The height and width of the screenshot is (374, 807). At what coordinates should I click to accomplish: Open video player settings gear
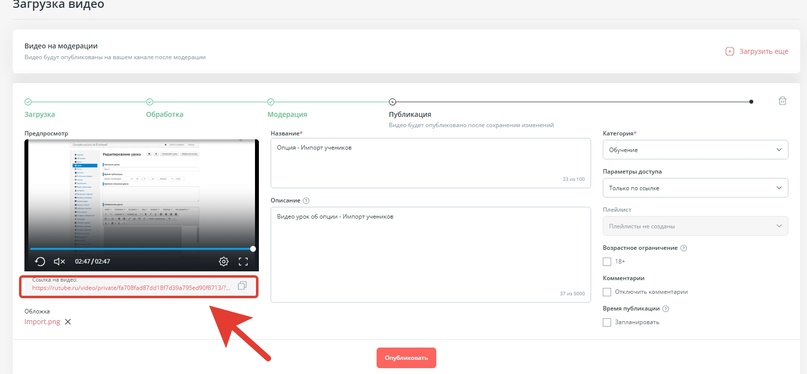coord(223,261)
